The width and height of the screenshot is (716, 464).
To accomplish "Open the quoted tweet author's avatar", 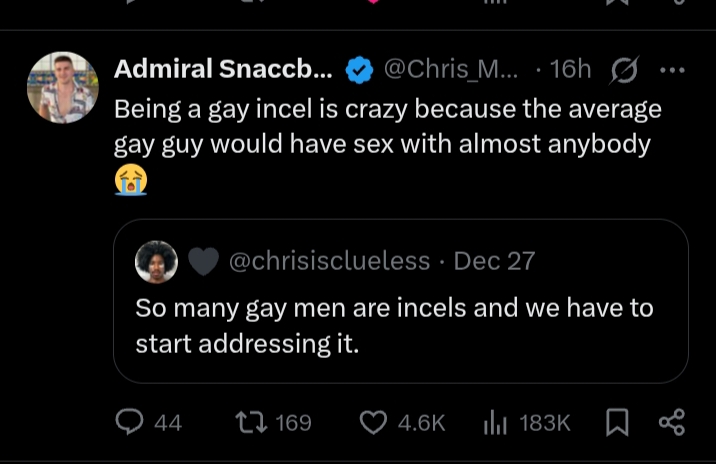I will 157,262.
